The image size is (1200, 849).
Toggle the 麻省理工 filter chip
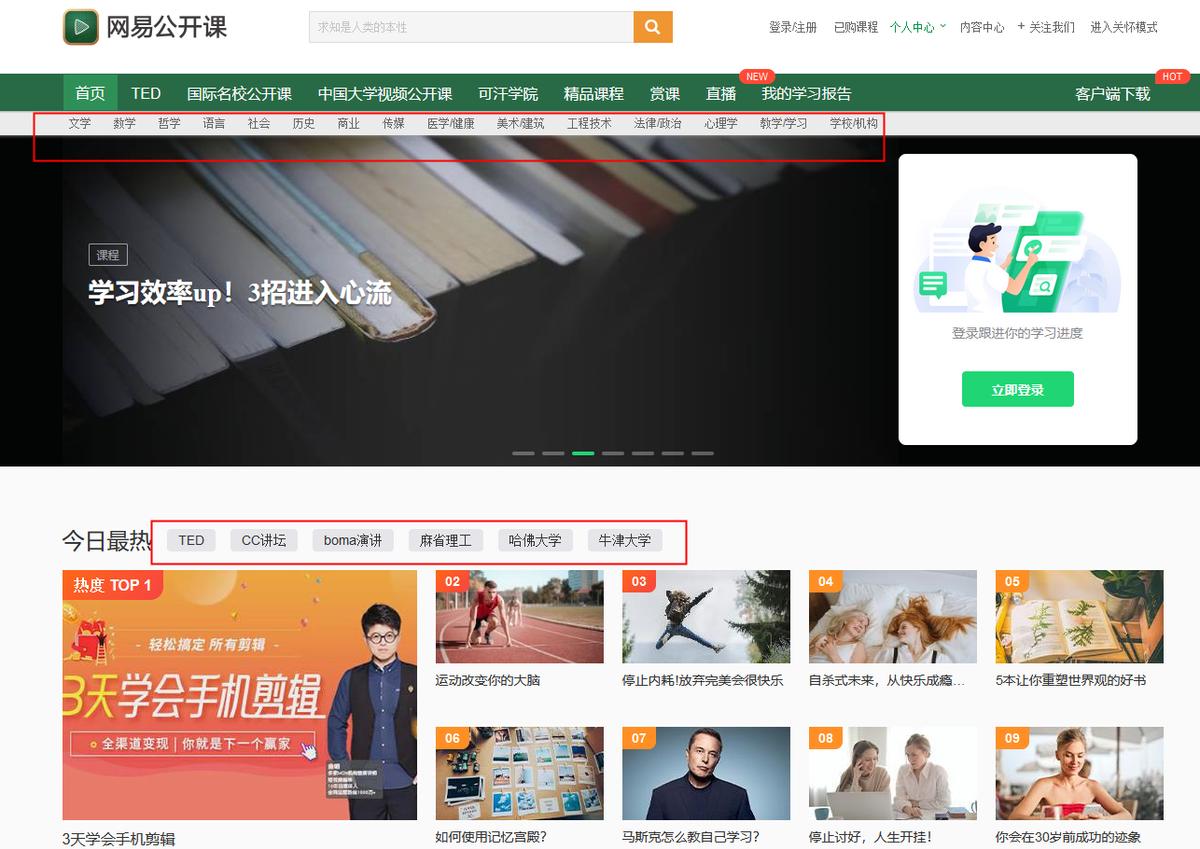[x=446, y=540]
